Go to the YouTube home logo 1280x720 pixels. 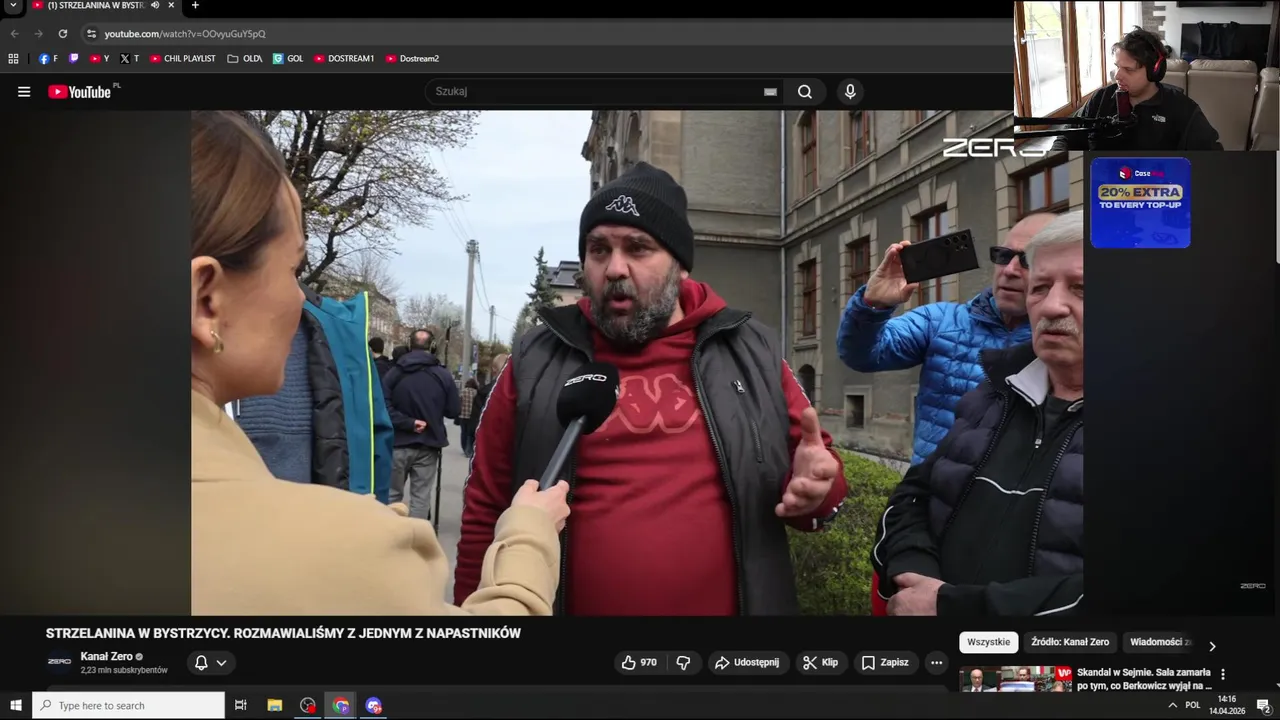click(79, 92)
